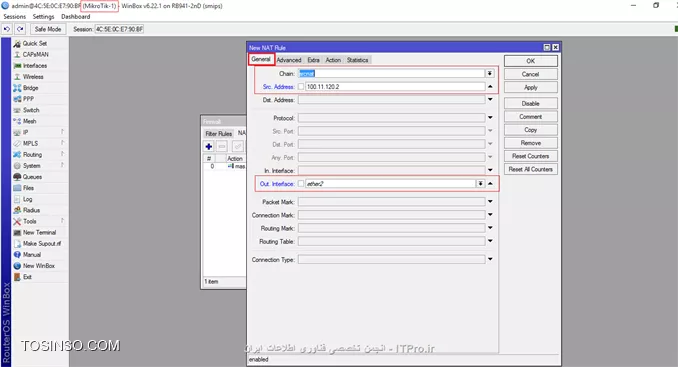The width and height of the screenshot is (678, 367).
Task: Toggle Src. Address invert checkbox
Action: click(x=301, y=87)
